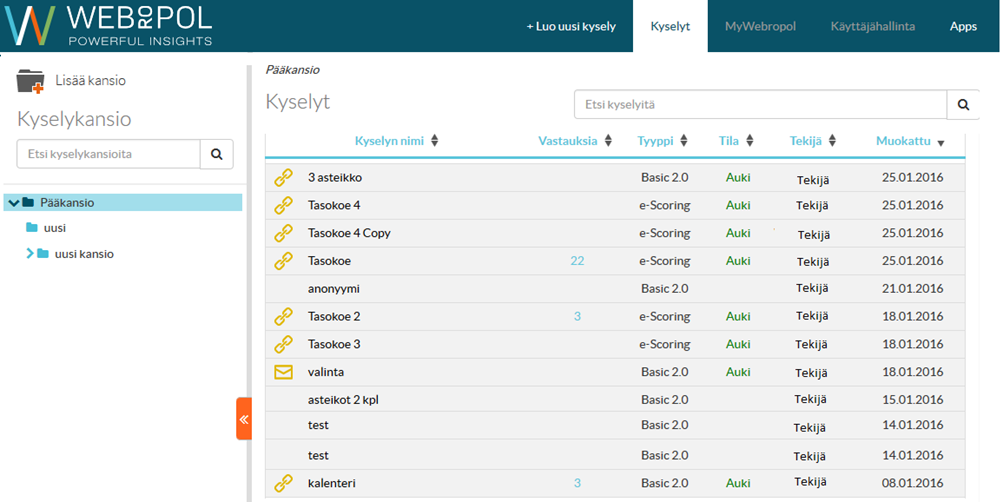Viewport: 1003px width, 502px height.
Task: Collapse the Pääkansio tree node
Action: pyautogui.click(x=14, y=203)
